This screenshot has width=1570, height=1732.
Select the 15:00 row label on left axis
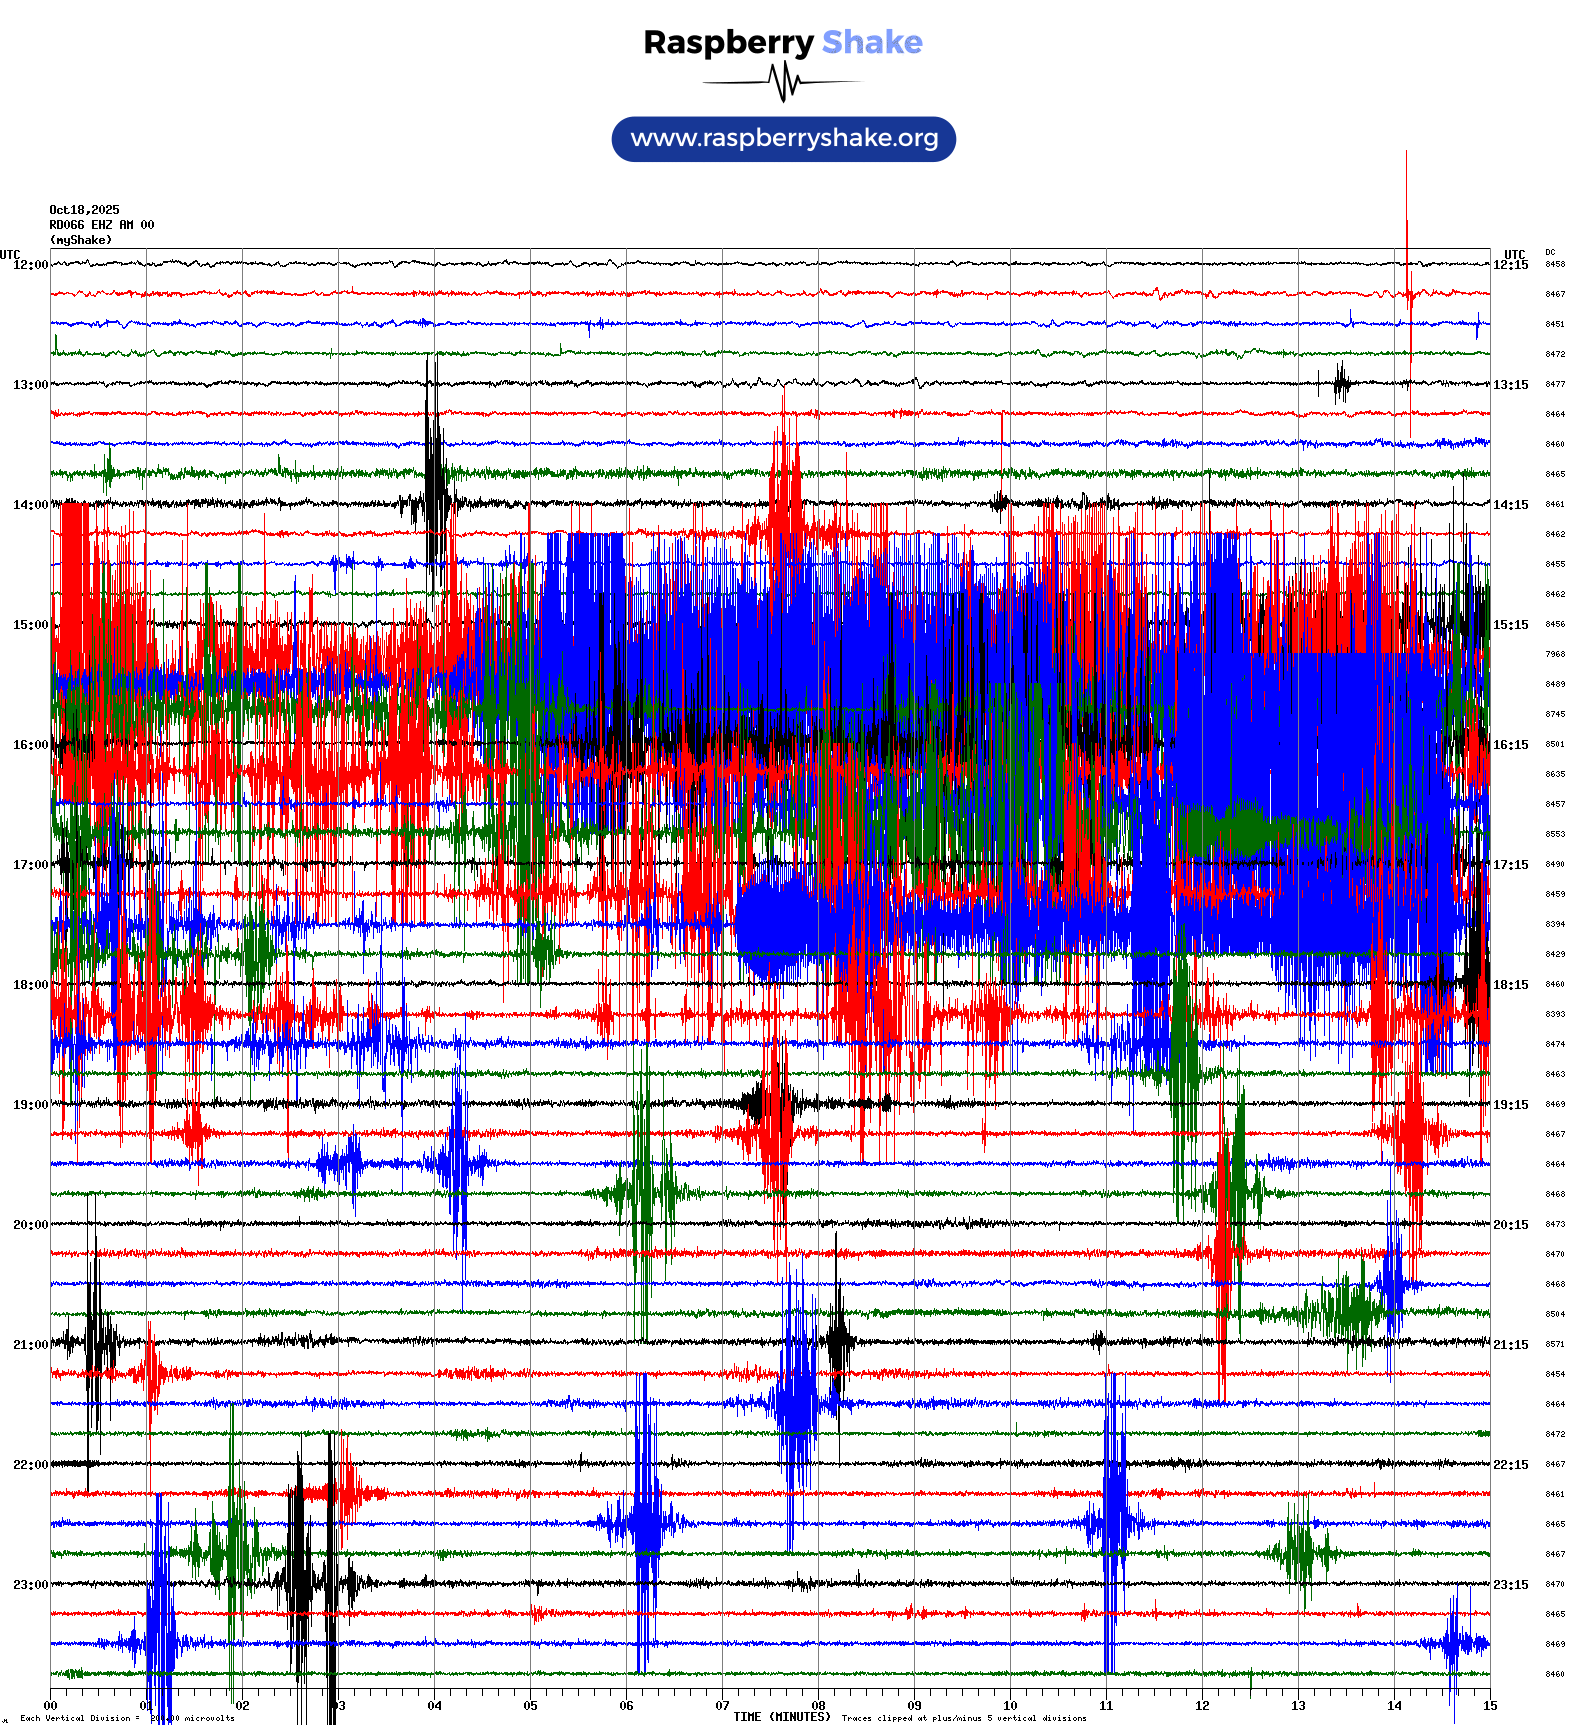(30, 625)
